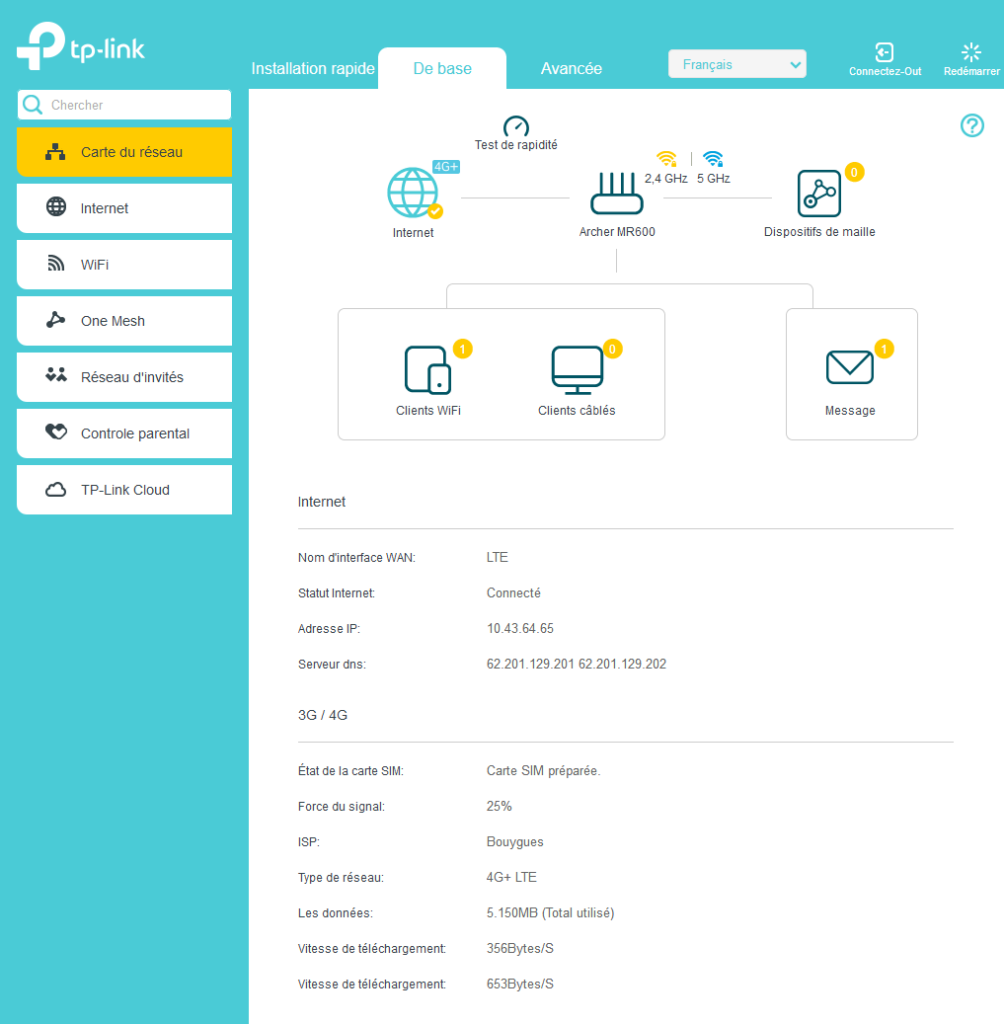Open TP-Link Cloud sidebar item
This screenshot has width=1004, height=1024.
click(x=125, y=490)
